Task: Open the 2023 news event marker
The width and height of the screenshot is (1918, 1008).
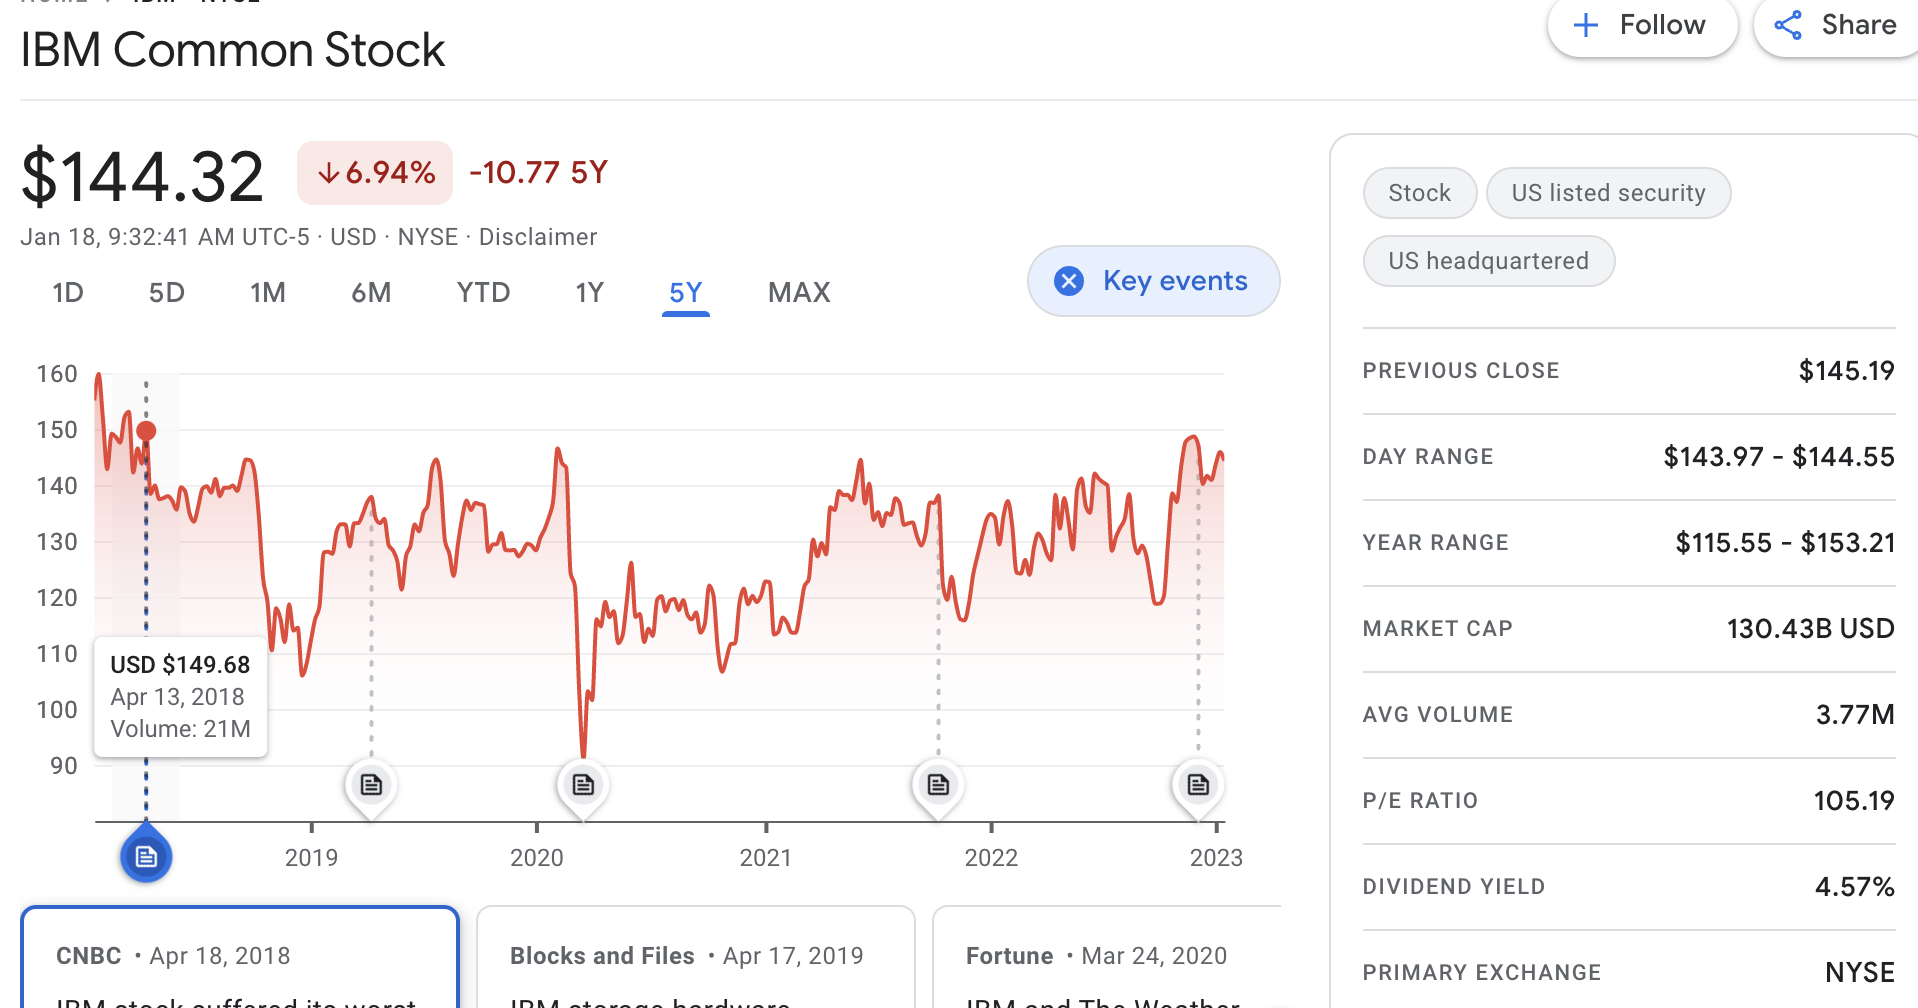Action: 1198,785
